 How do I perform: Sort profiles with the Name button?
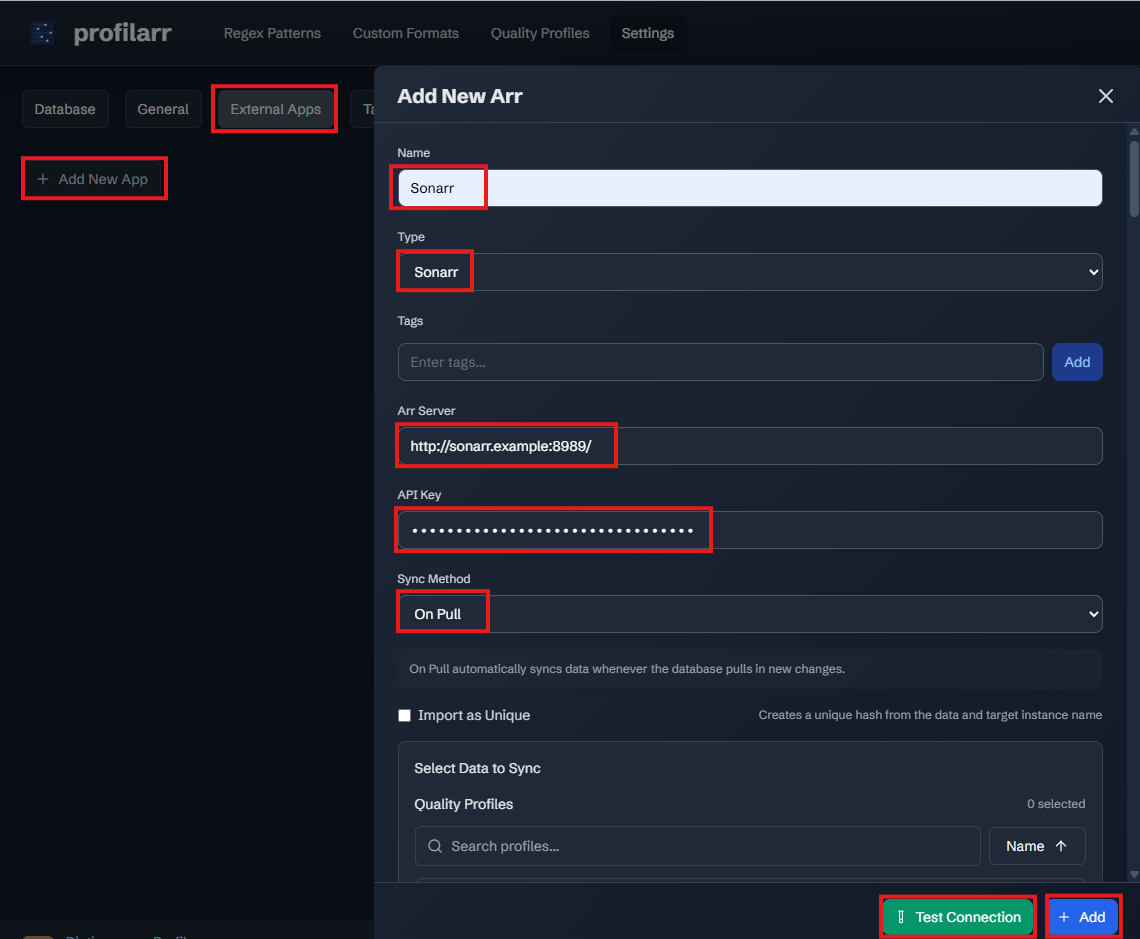[x=1037, y=846]
